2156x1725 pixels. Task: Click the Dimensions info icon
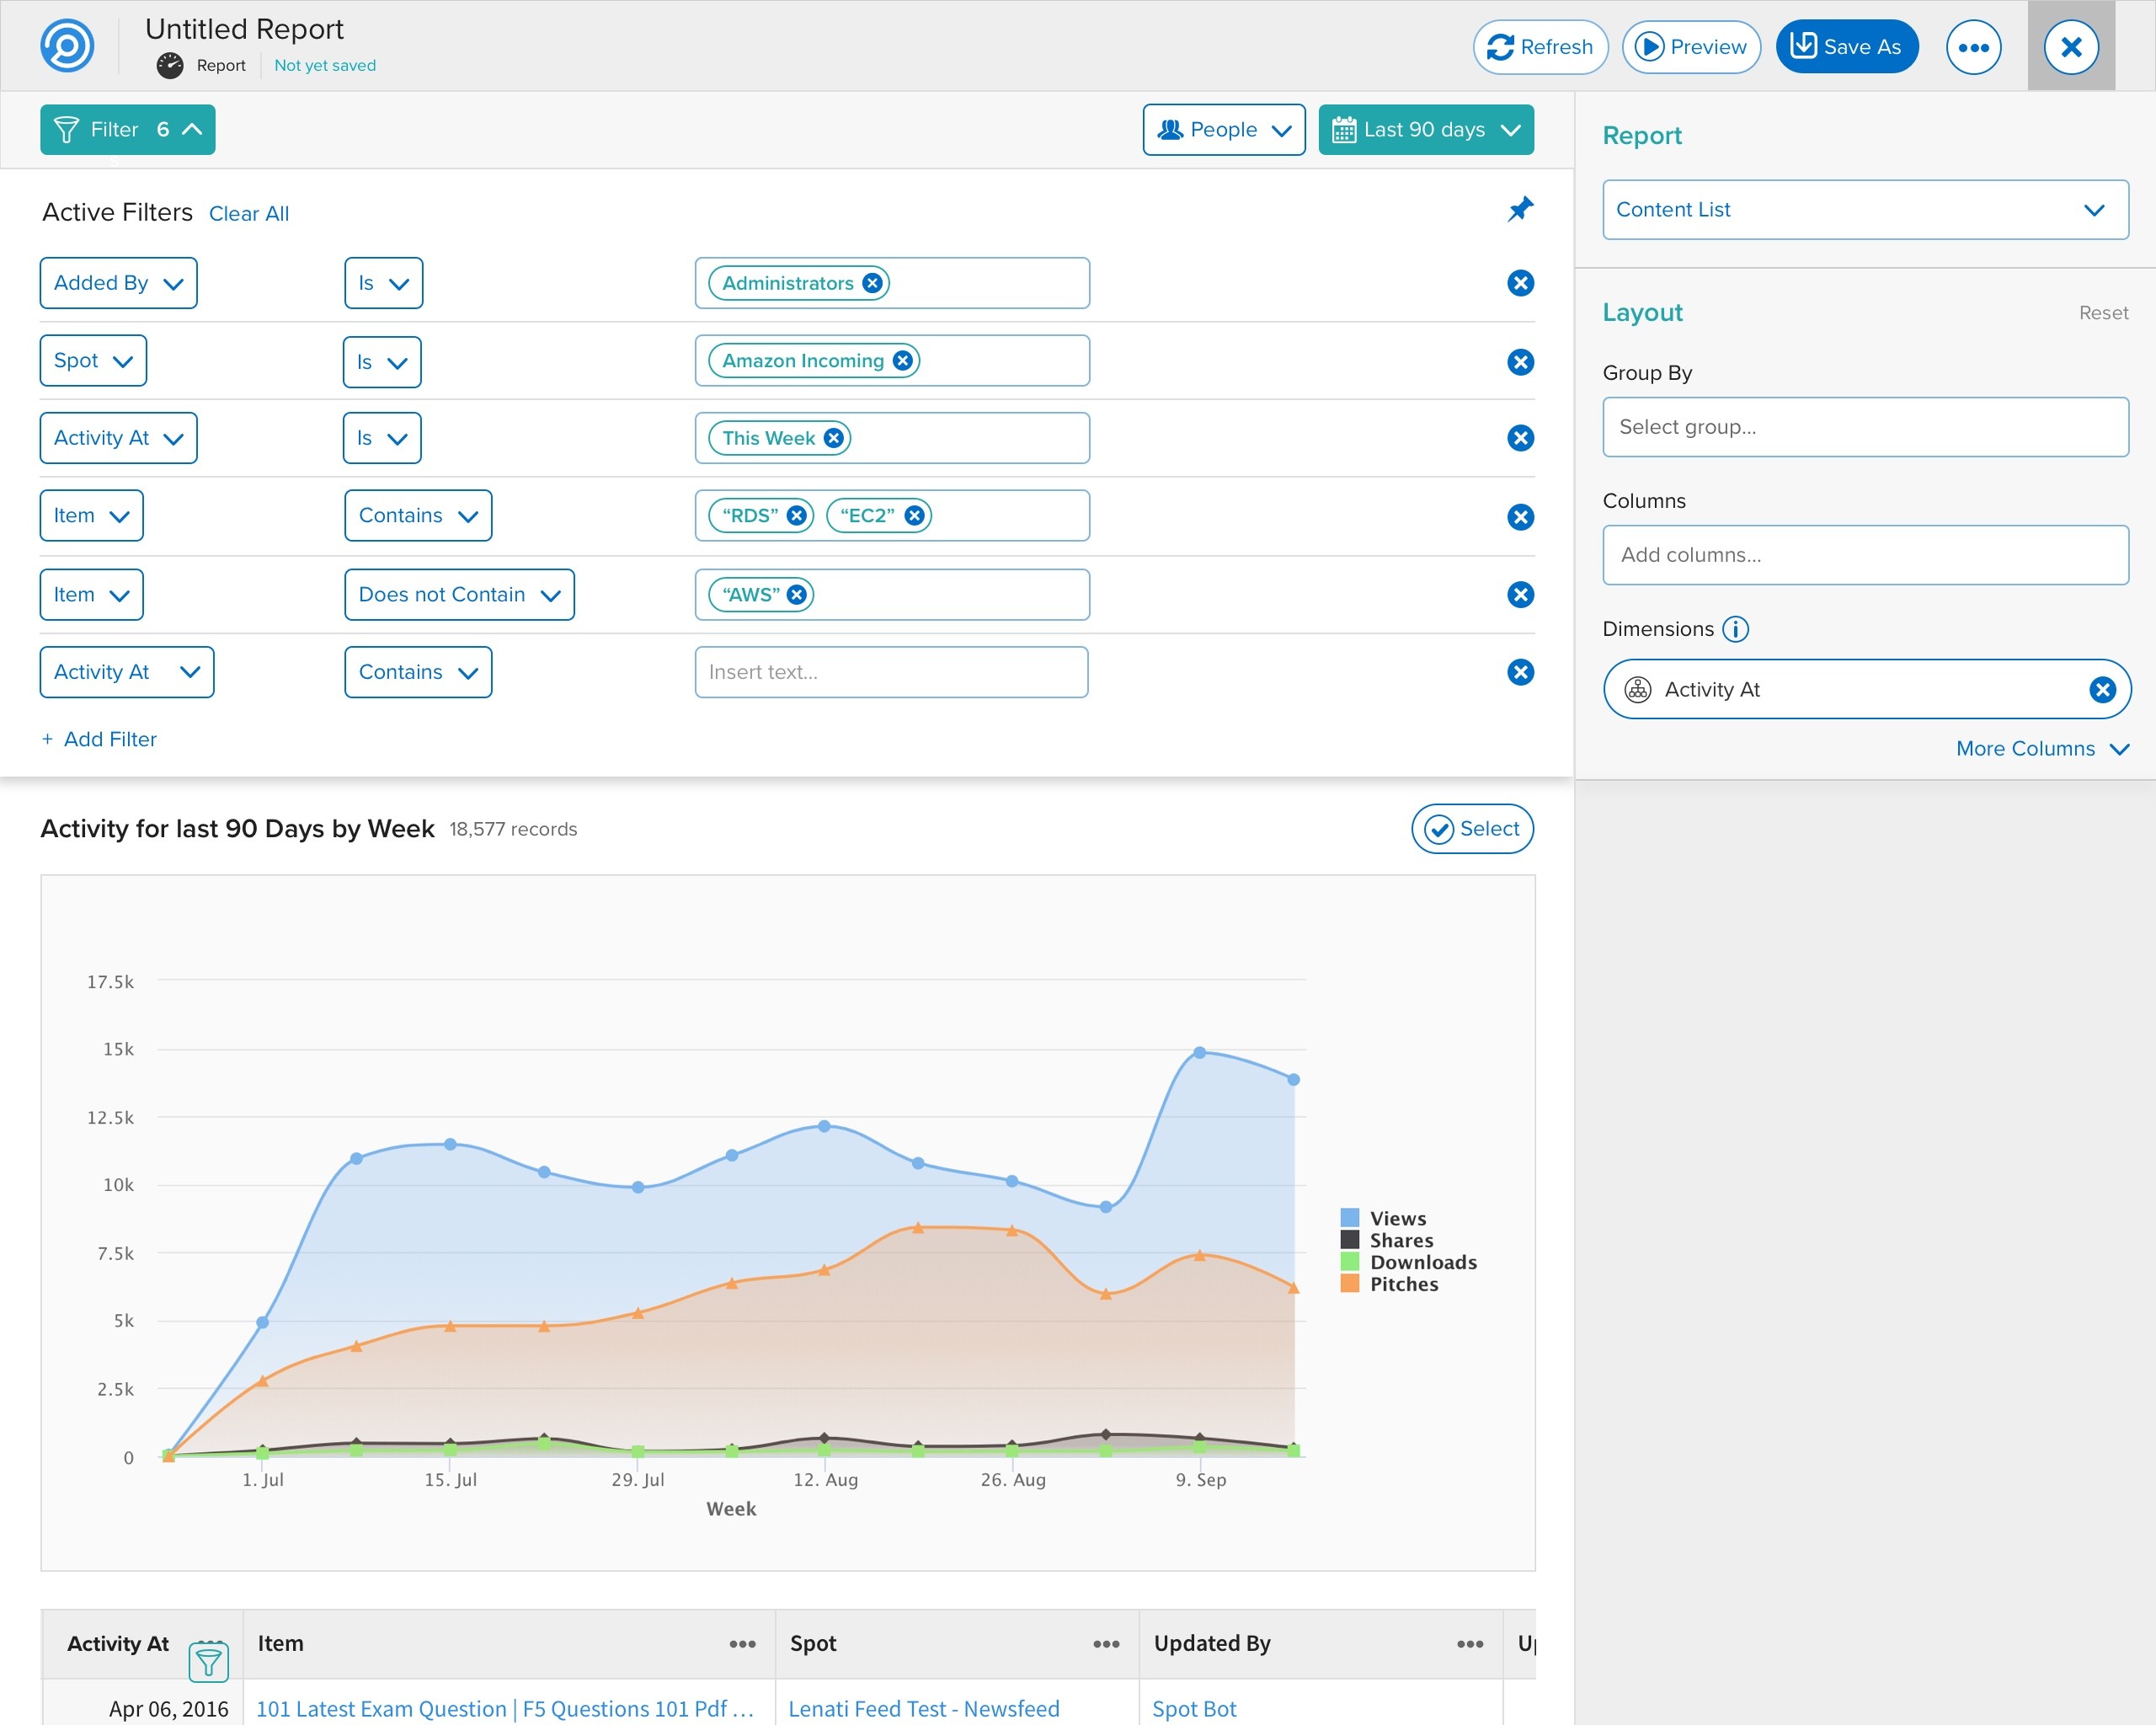click(1735, 629)
